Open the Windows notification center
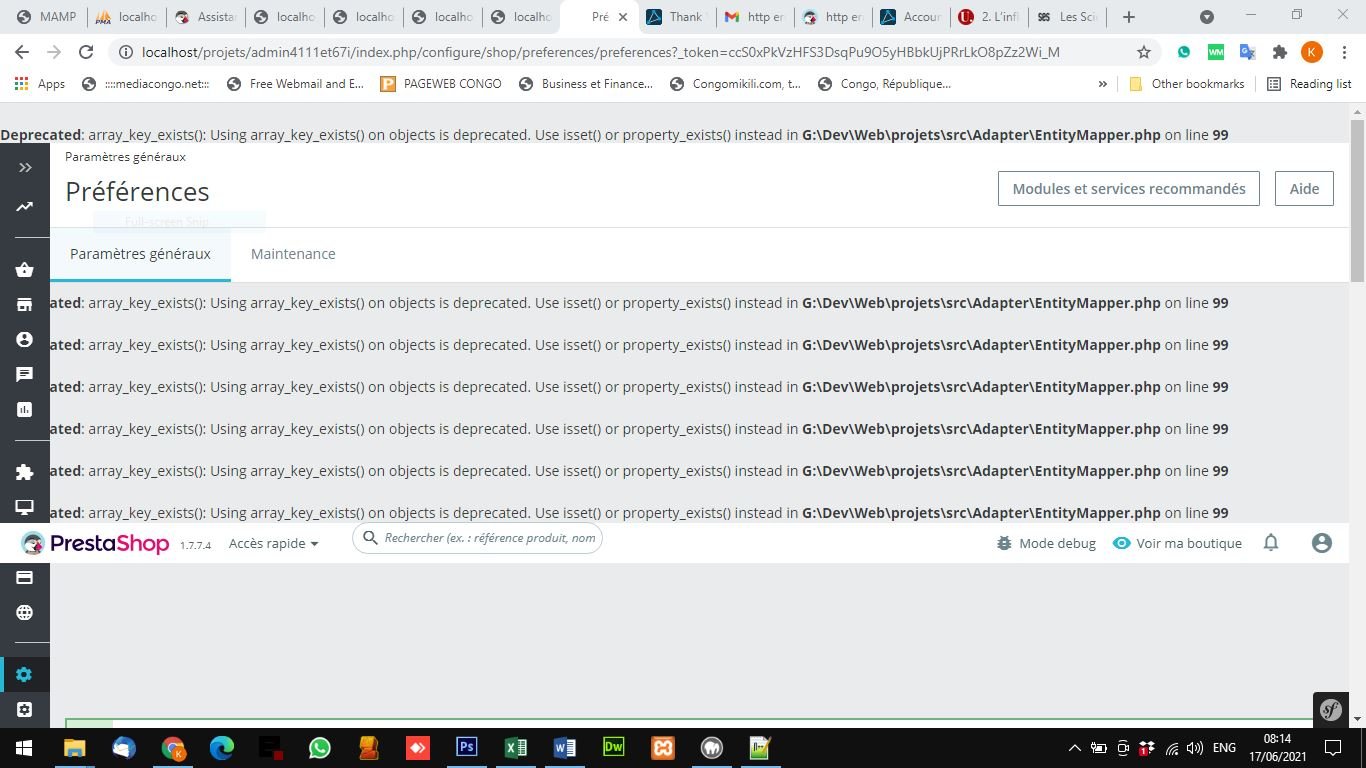This screenshot has width=1366, height=768. coord(1333,748)
